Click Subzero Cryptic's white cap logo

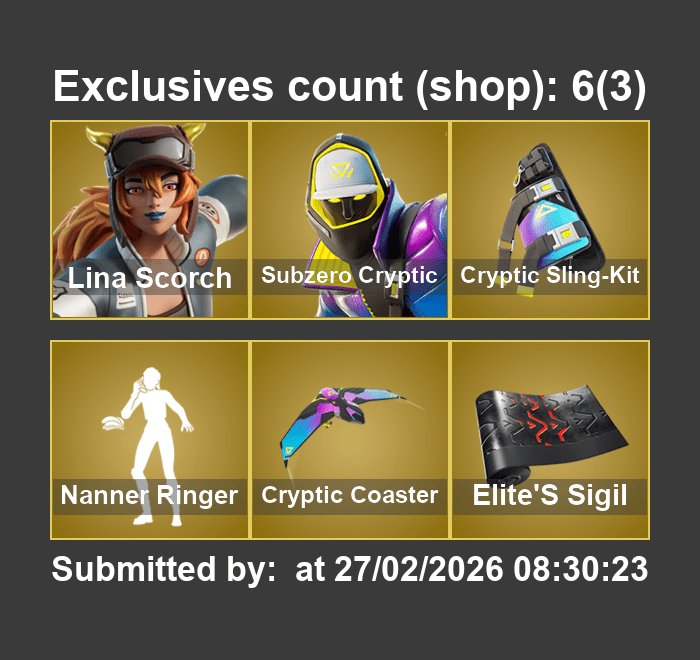pos(343,171)
